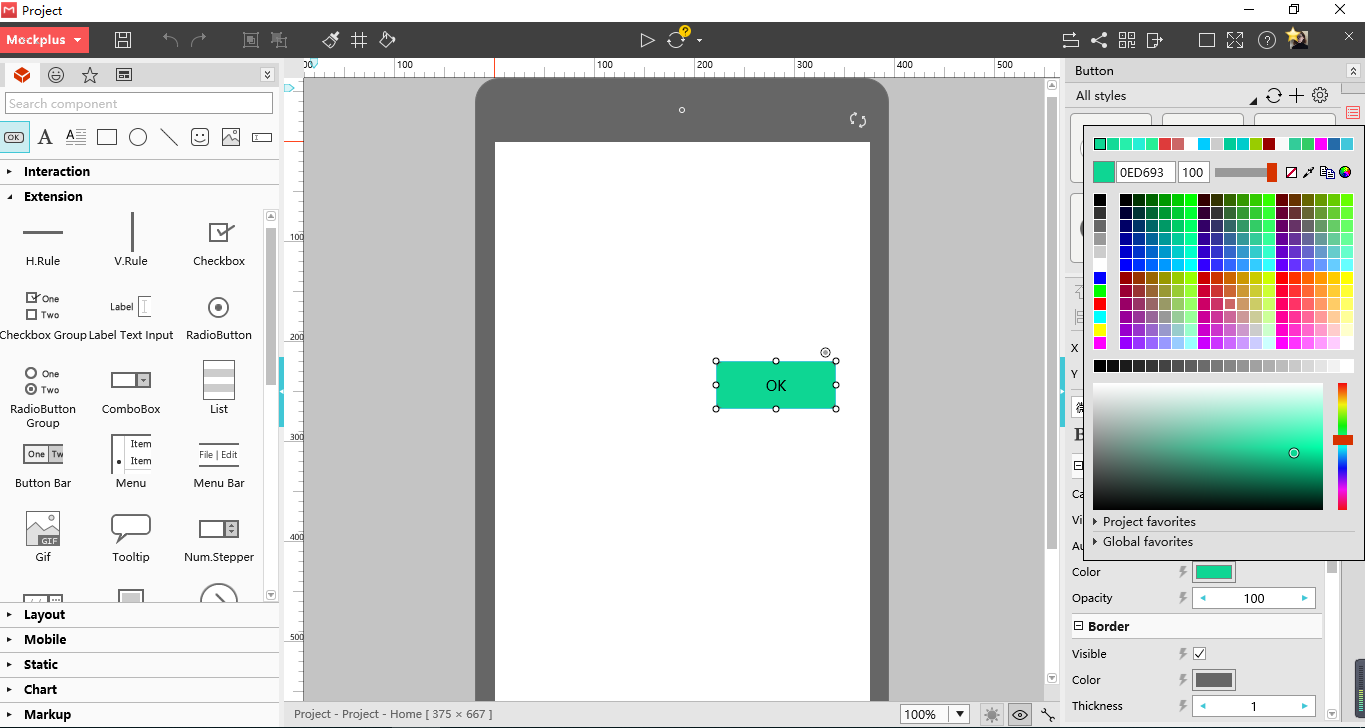Image resolution: width=1365 pixels, height=728 pixels.
Task: Switch to the components cube tab
Action: [22, 75]
